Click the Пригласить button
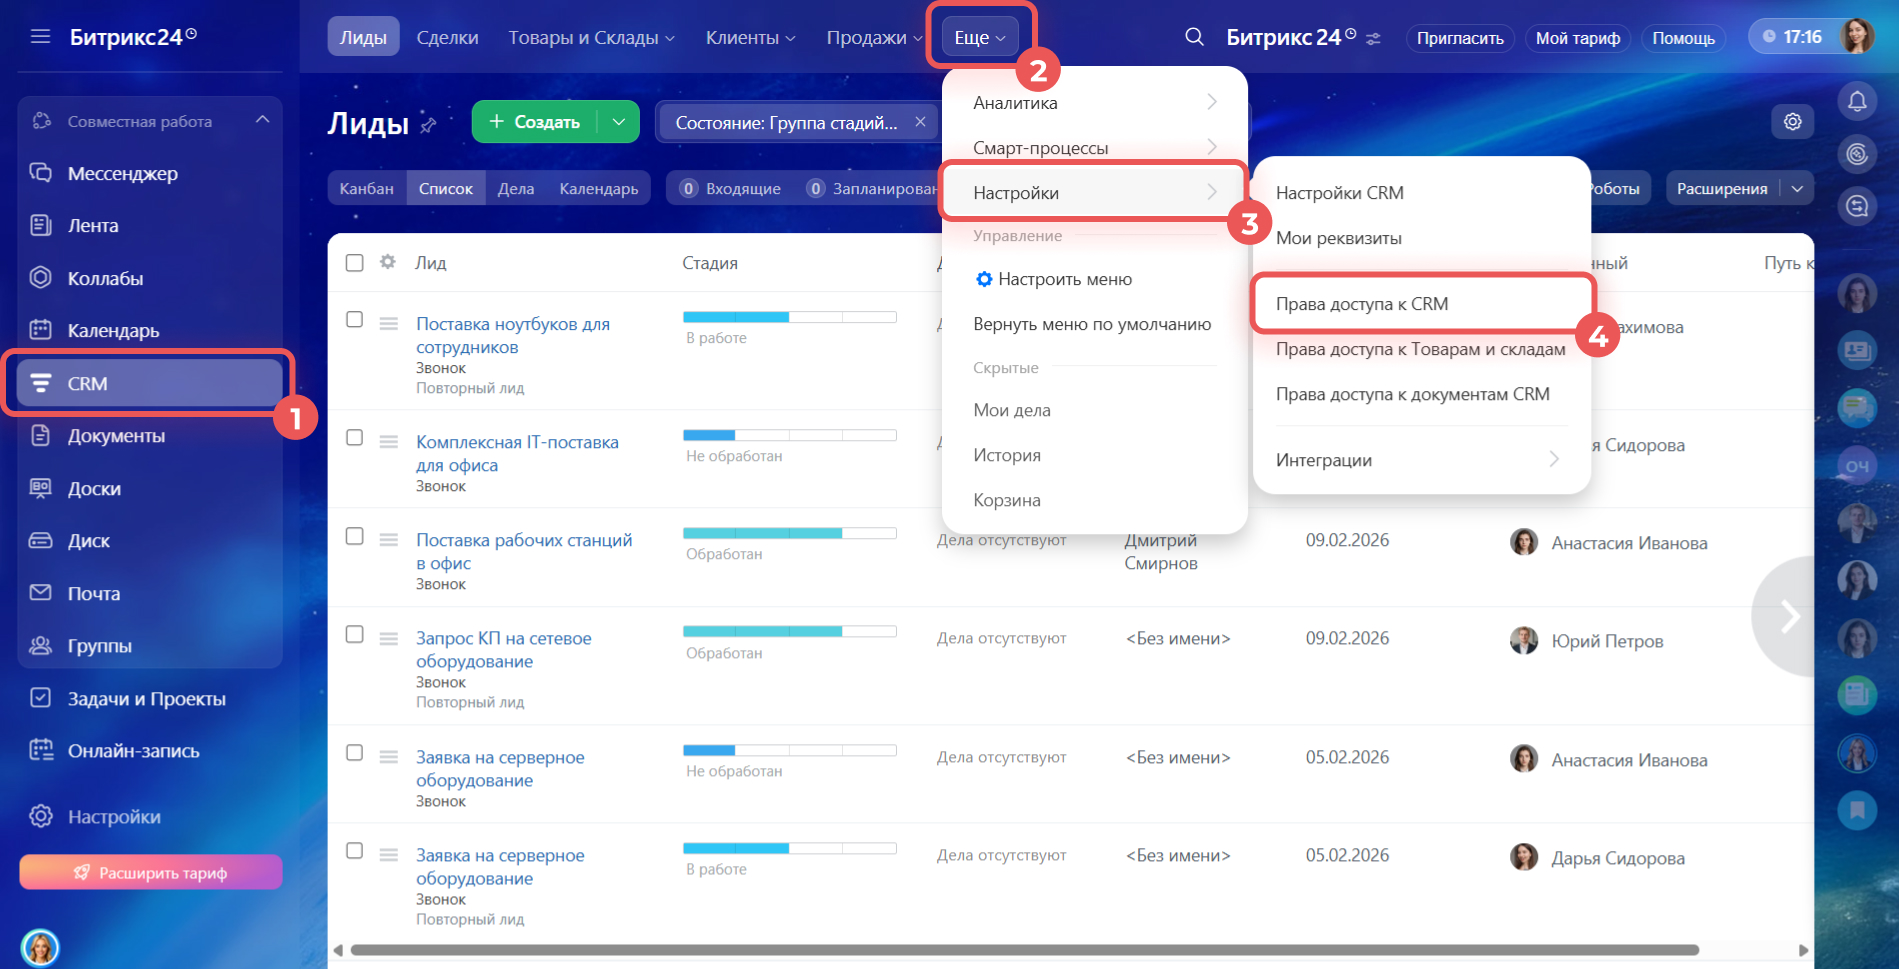Image resolution: width=1899 pixels, height=969 pixels. [1459, 38]
